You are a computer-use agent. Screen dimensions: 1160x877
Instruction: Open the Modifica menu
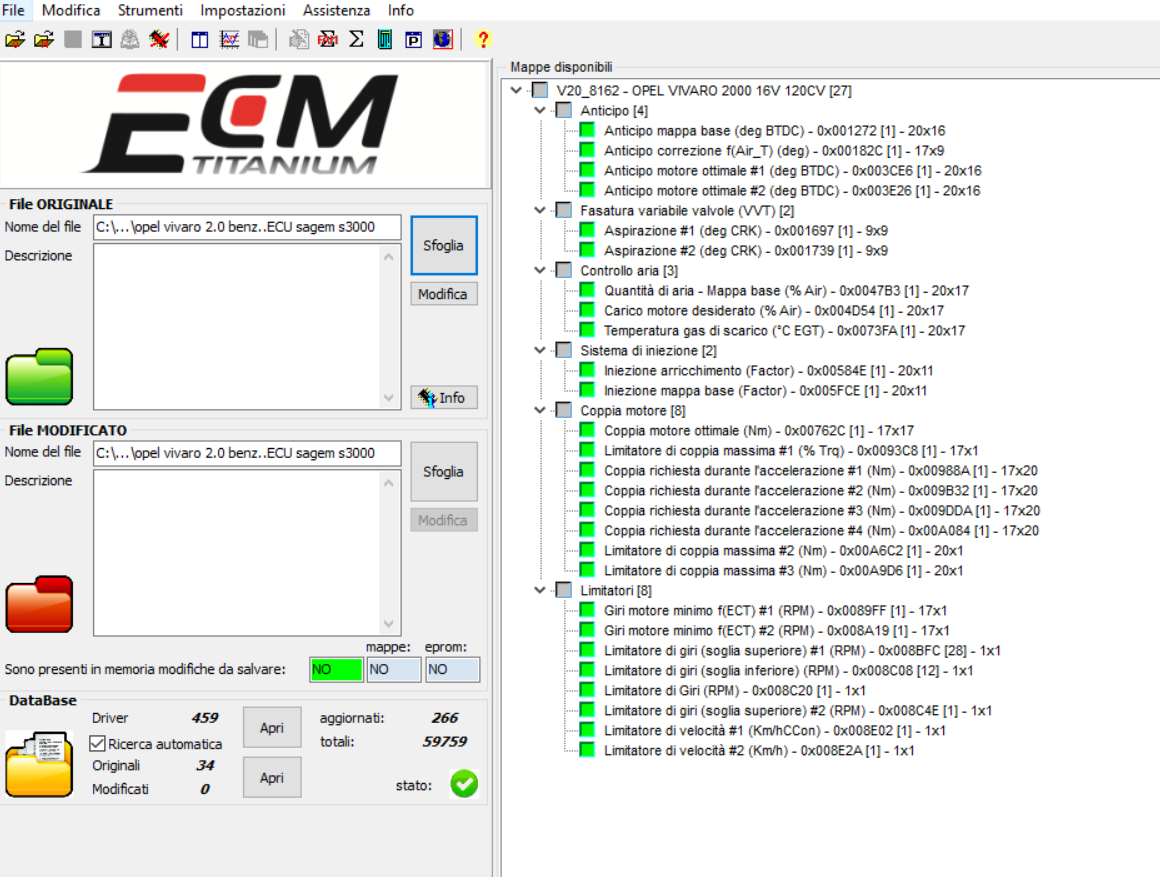click(71, 10)
